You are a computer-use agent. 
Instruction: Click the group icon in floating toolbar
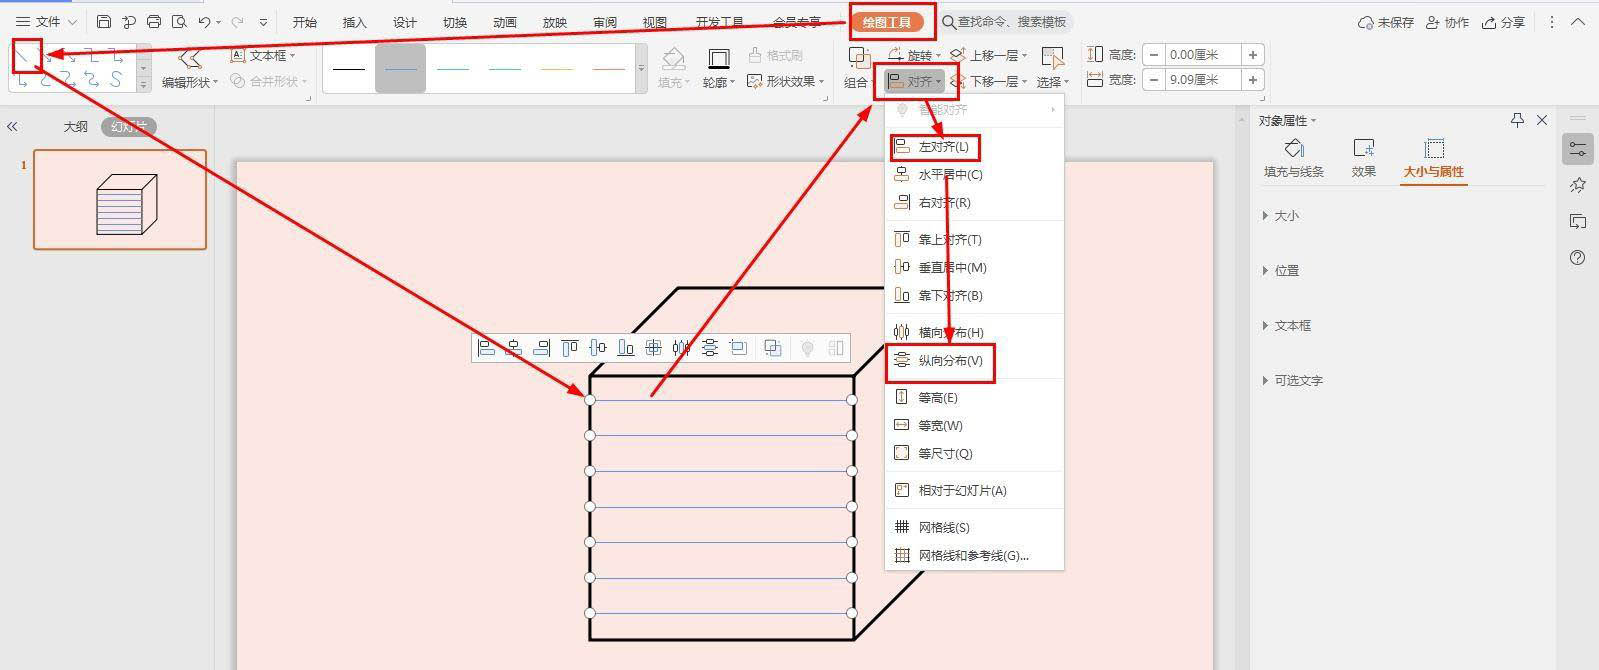click(773, 348)
